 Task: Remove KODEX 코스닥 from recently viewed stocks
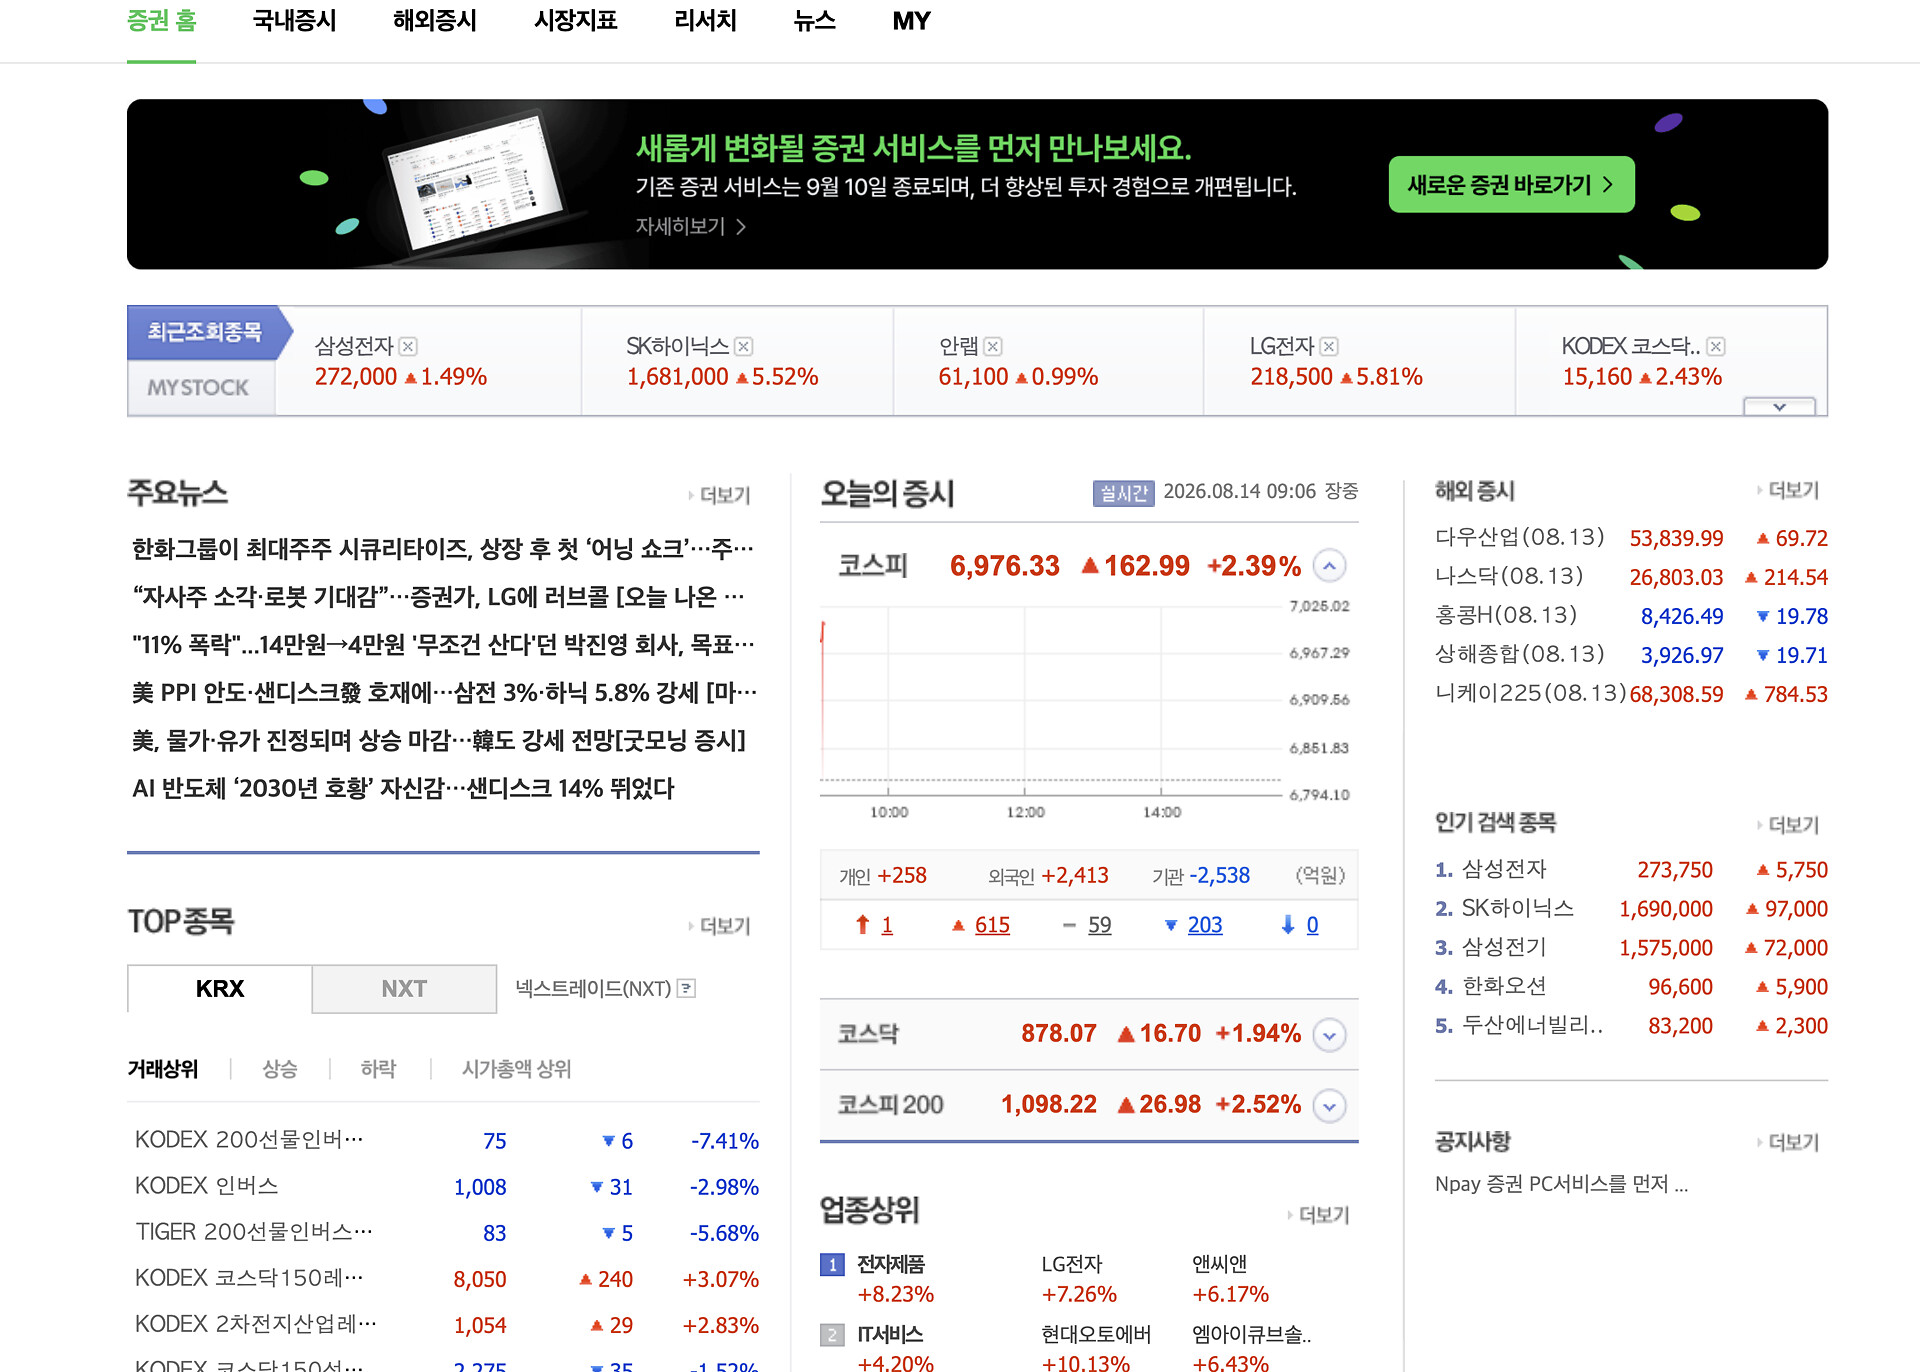click(1716, 346)
